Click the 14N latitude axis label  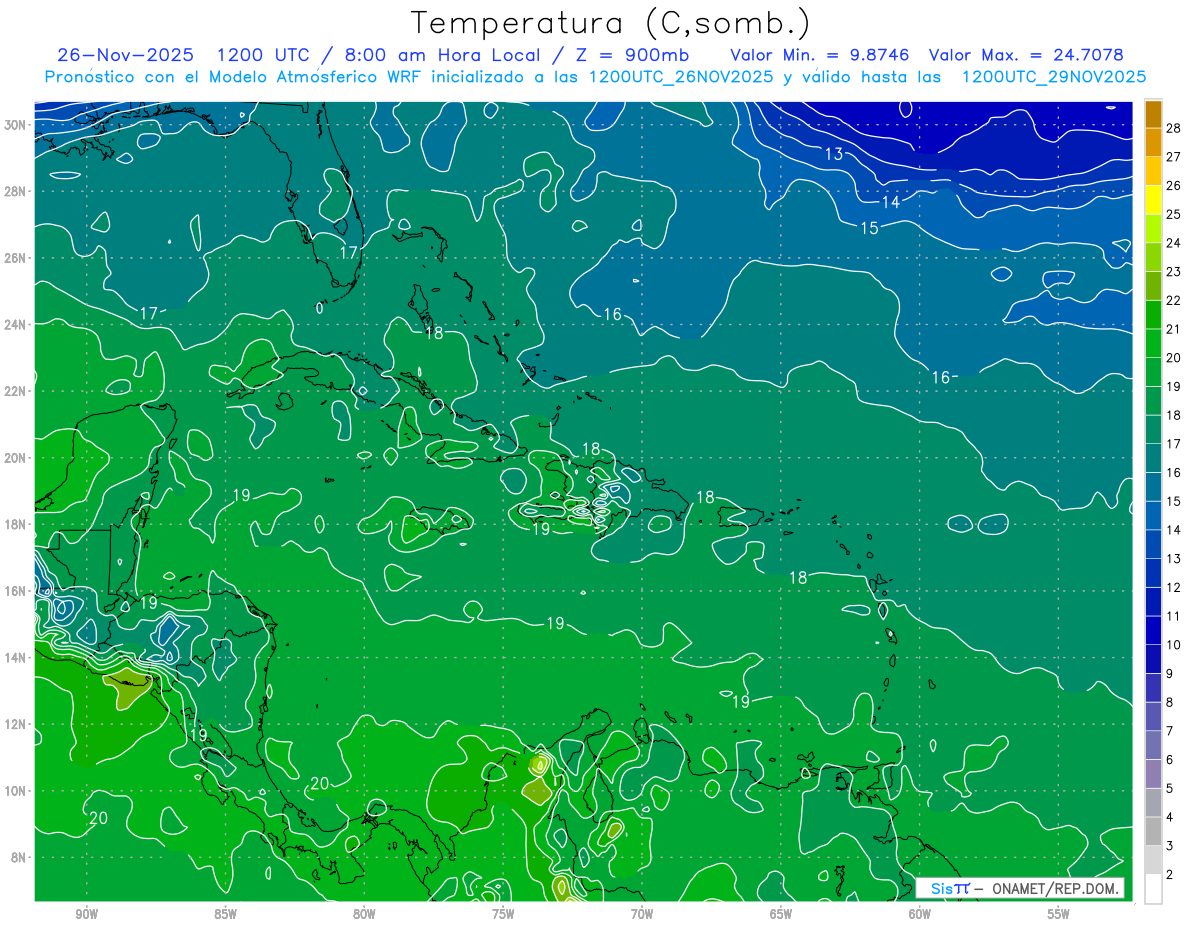pos(16,657)
